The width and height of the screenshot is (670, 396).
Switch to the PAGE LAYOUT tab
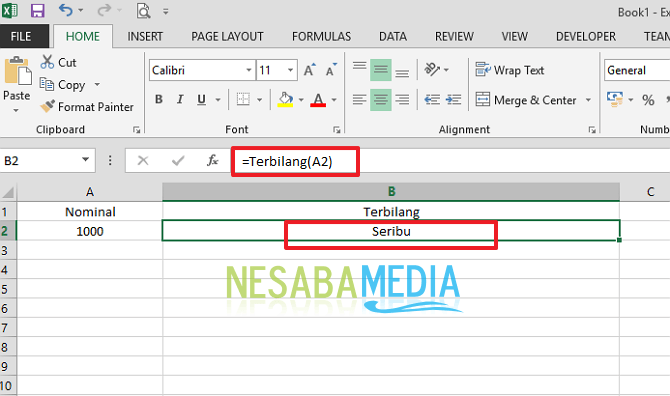(x=227, y=36)
